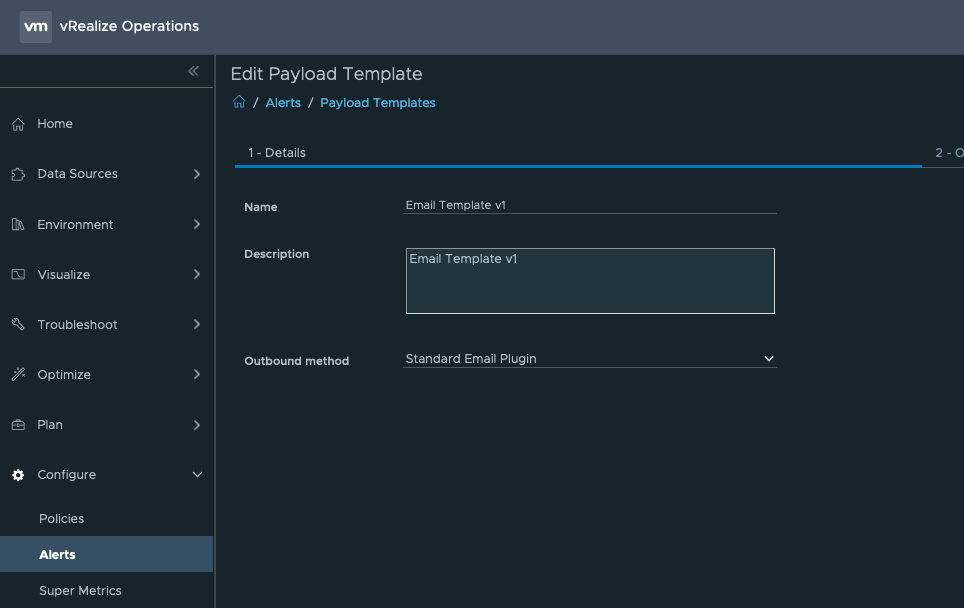Click the Home house icon in sidebar
Image resolution: width=964 pixels, height=608 pixels.
(x=18, y=124)
